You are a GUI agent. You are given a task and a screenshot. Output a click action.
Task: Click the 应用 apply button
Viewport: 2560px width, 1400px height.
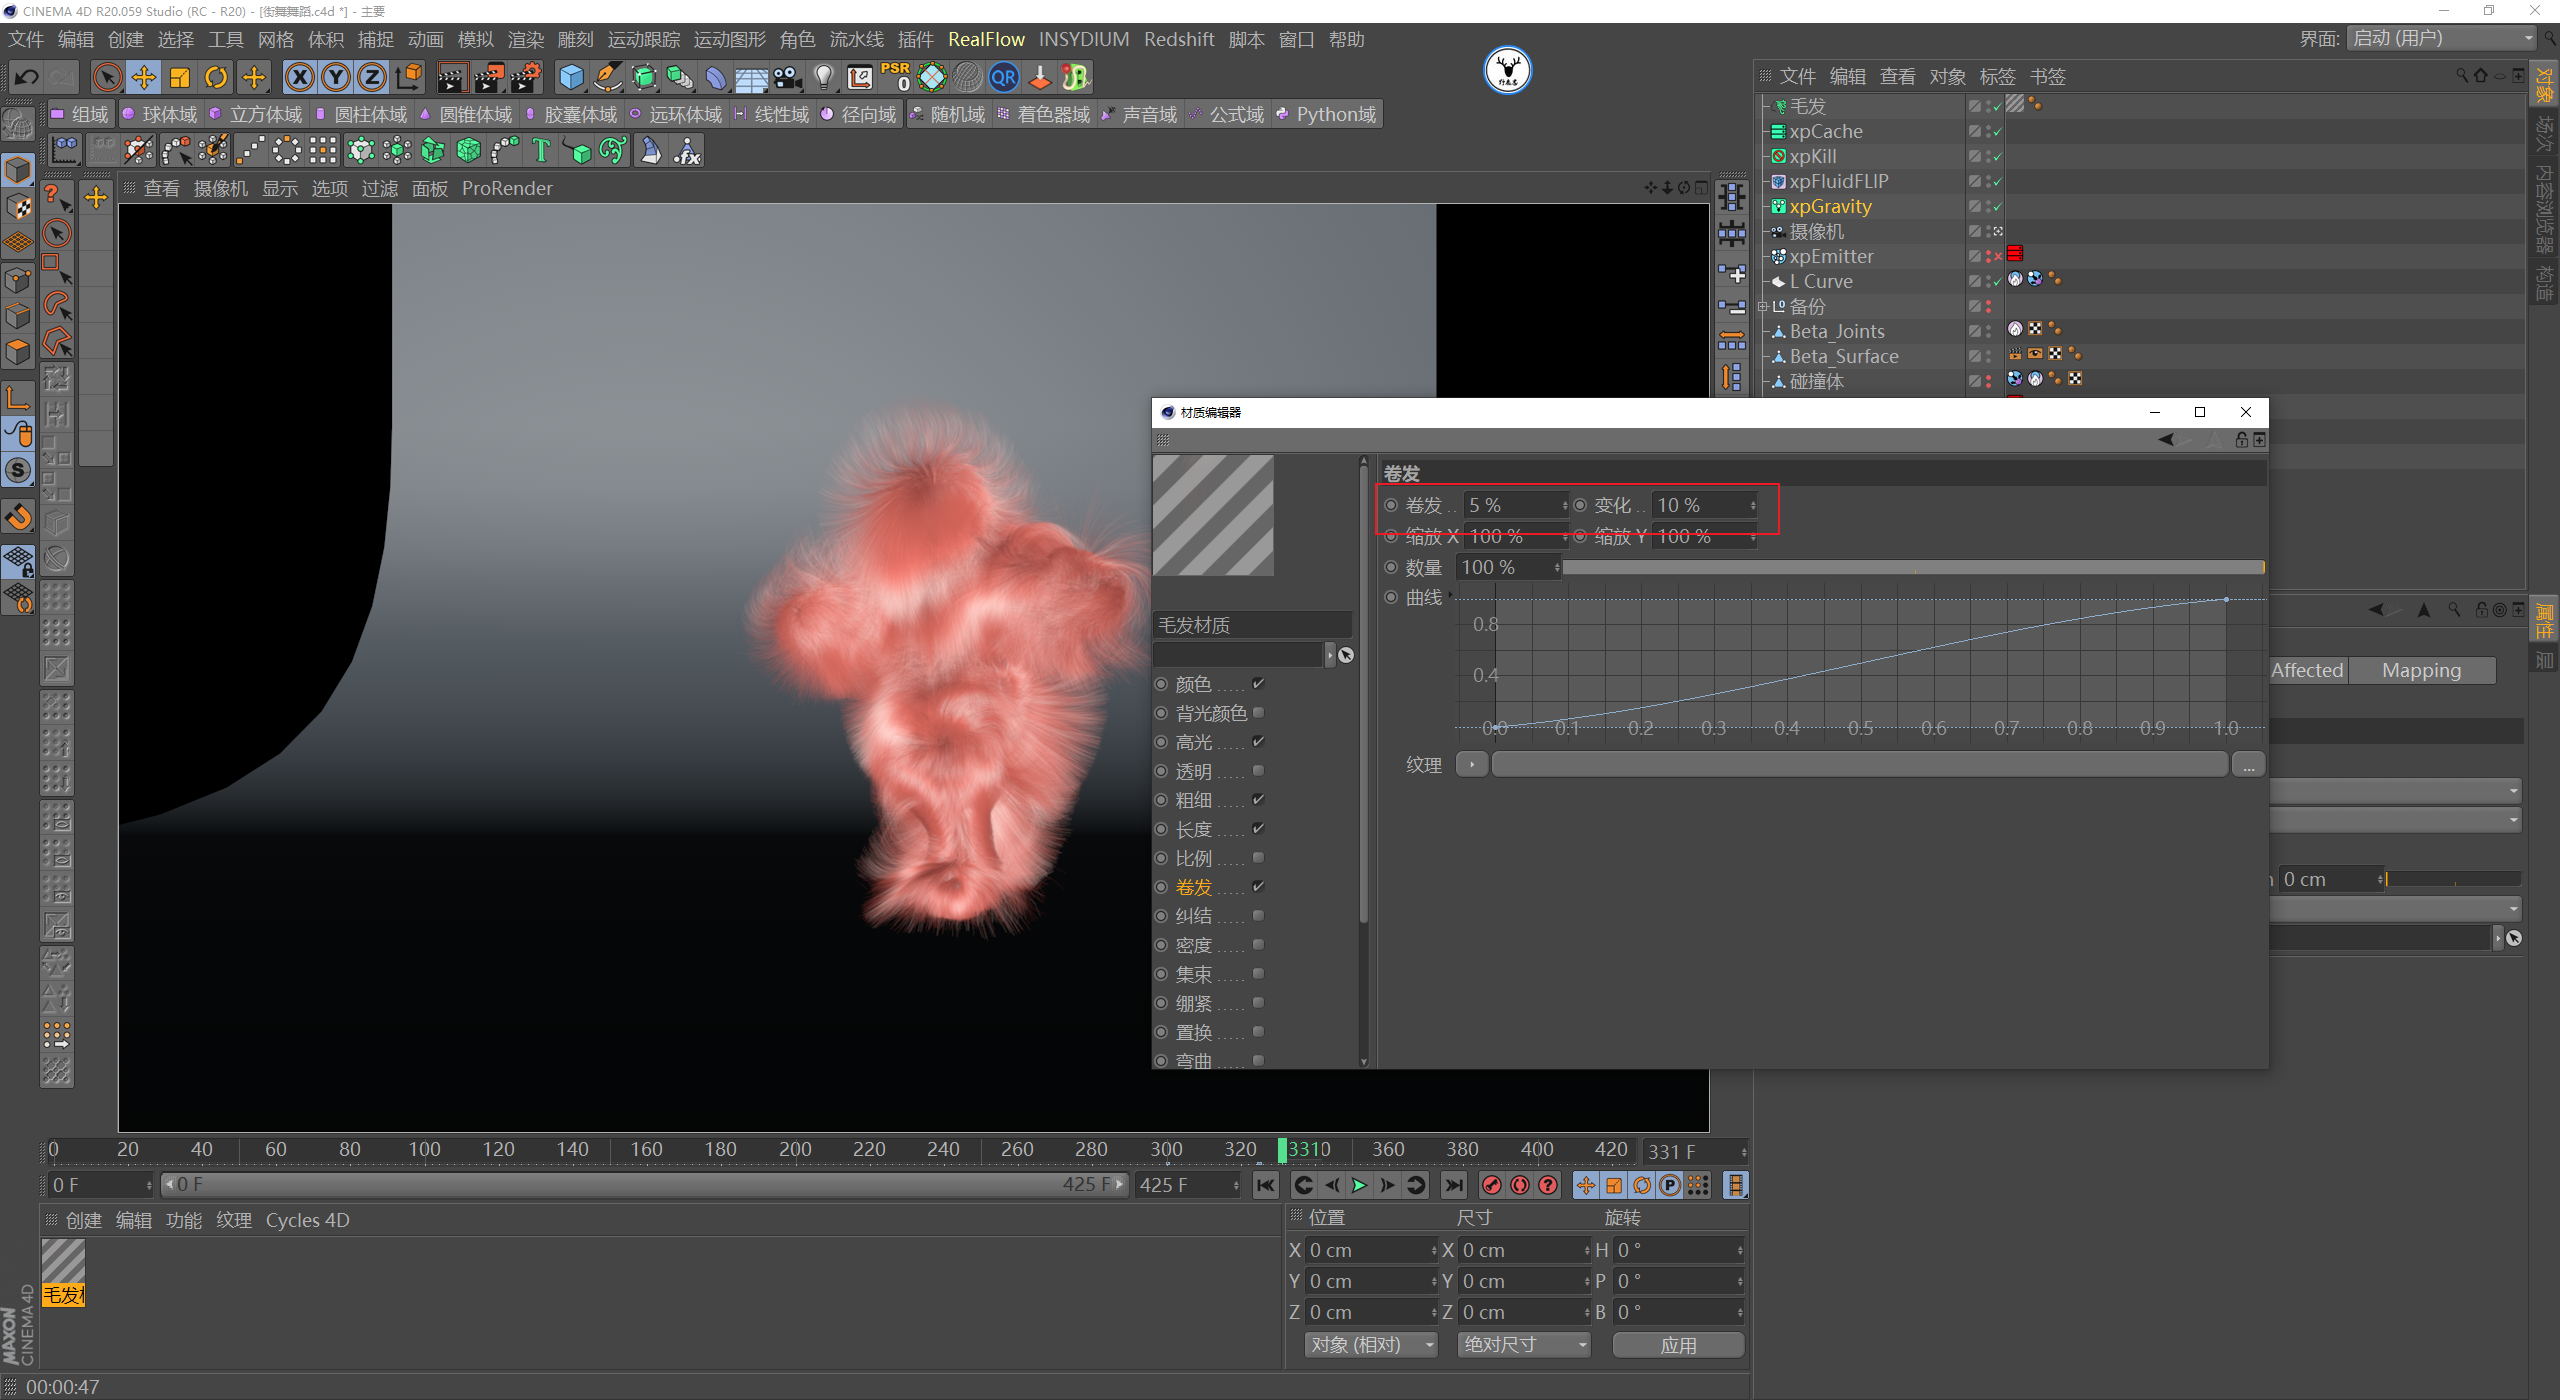1677,1345
